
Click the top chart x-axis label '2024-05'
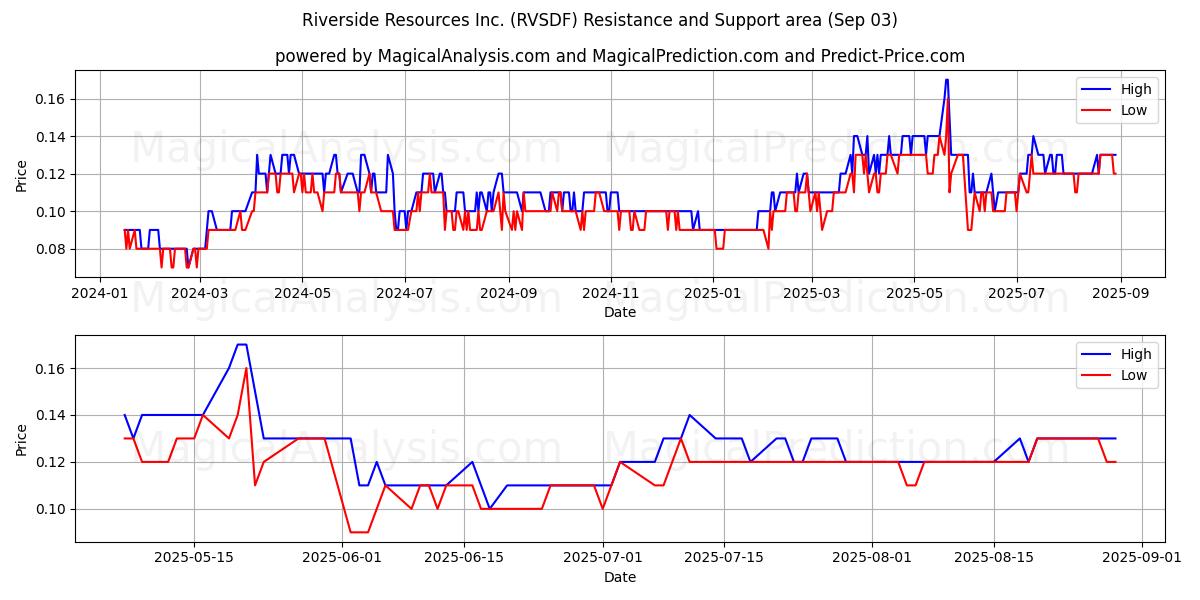[302, 294]
